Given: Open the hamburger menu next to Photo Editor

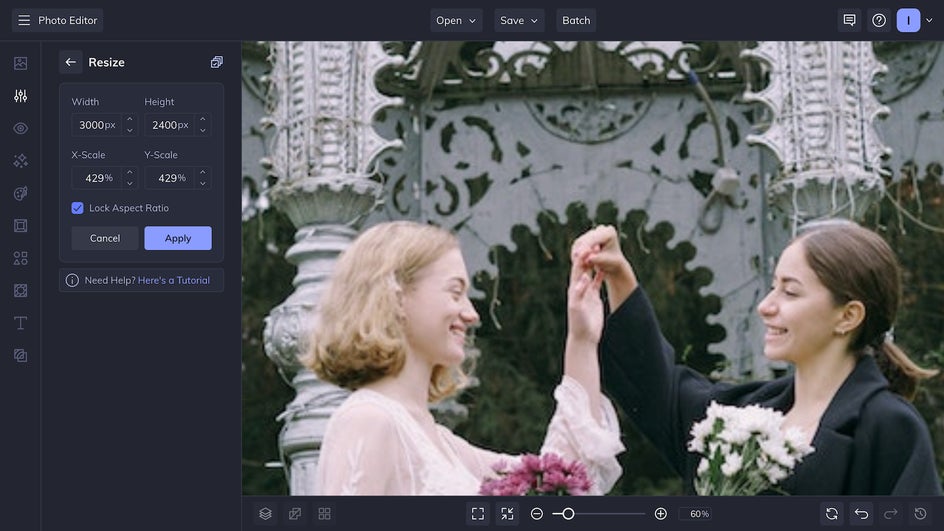Looking at the screenshot, I should click(24, 20).
